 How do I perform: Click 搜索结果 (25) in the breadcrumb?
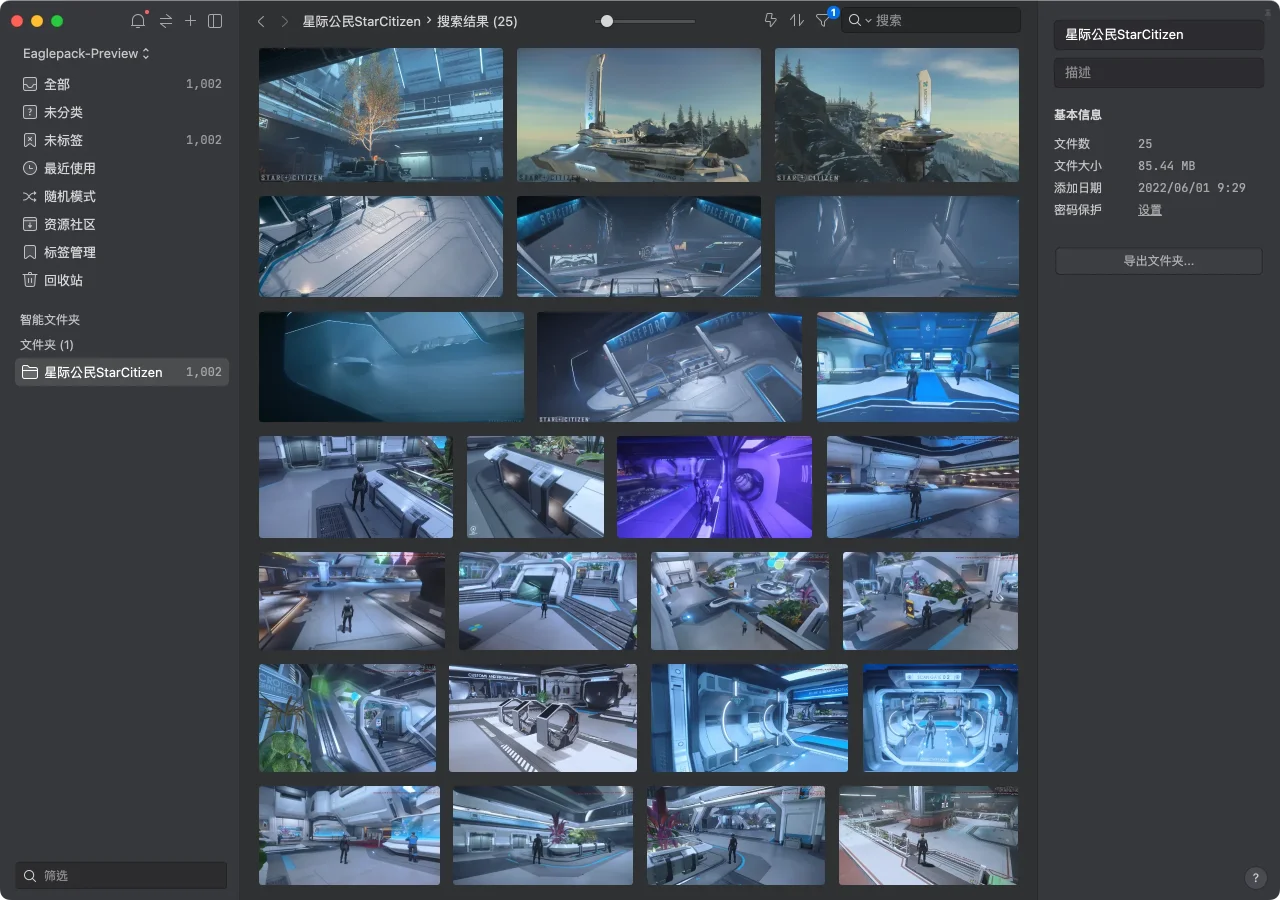pyautogui.click(x=477, y=21)
